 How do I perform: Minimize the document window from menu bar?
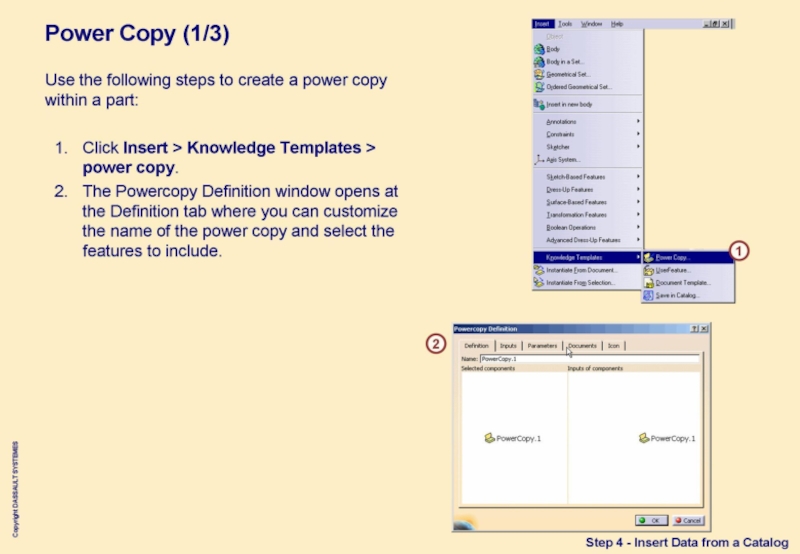click(707, 24)
